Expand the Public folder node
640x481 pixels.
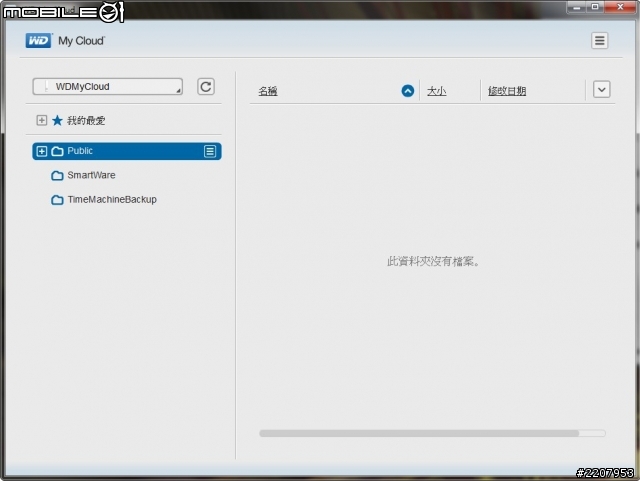(x=42, y=151)
